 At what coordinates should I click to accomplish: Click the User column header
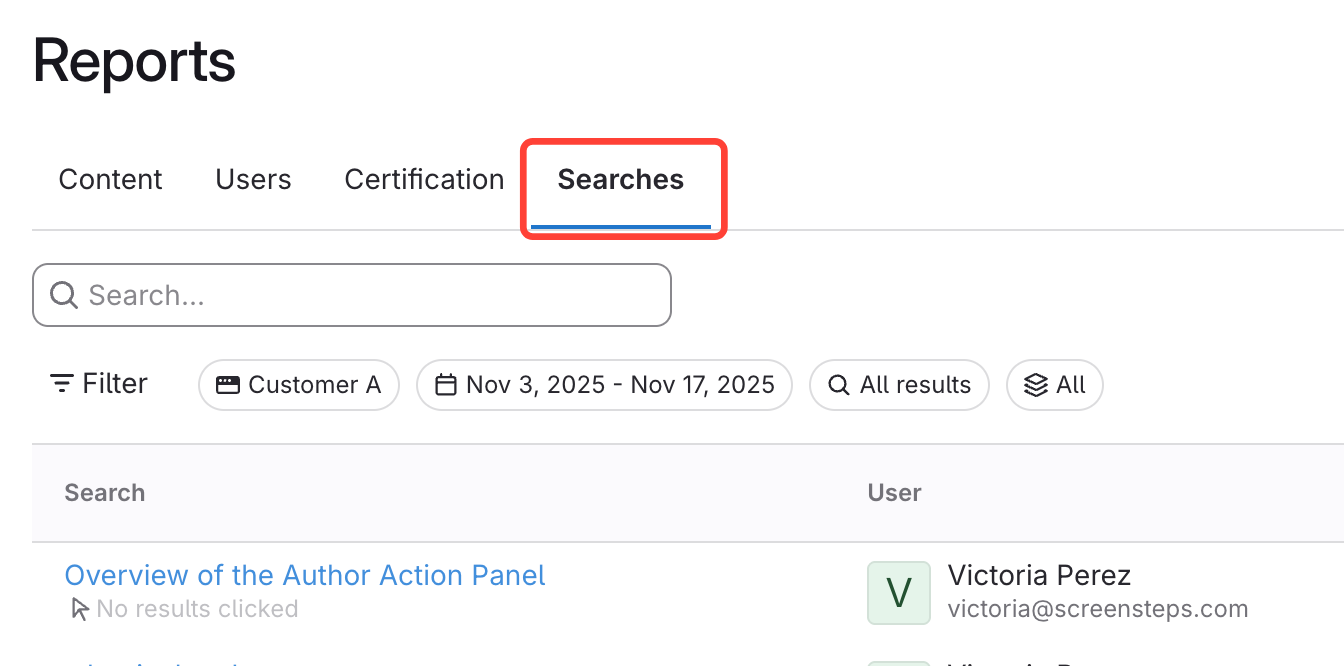894,493
